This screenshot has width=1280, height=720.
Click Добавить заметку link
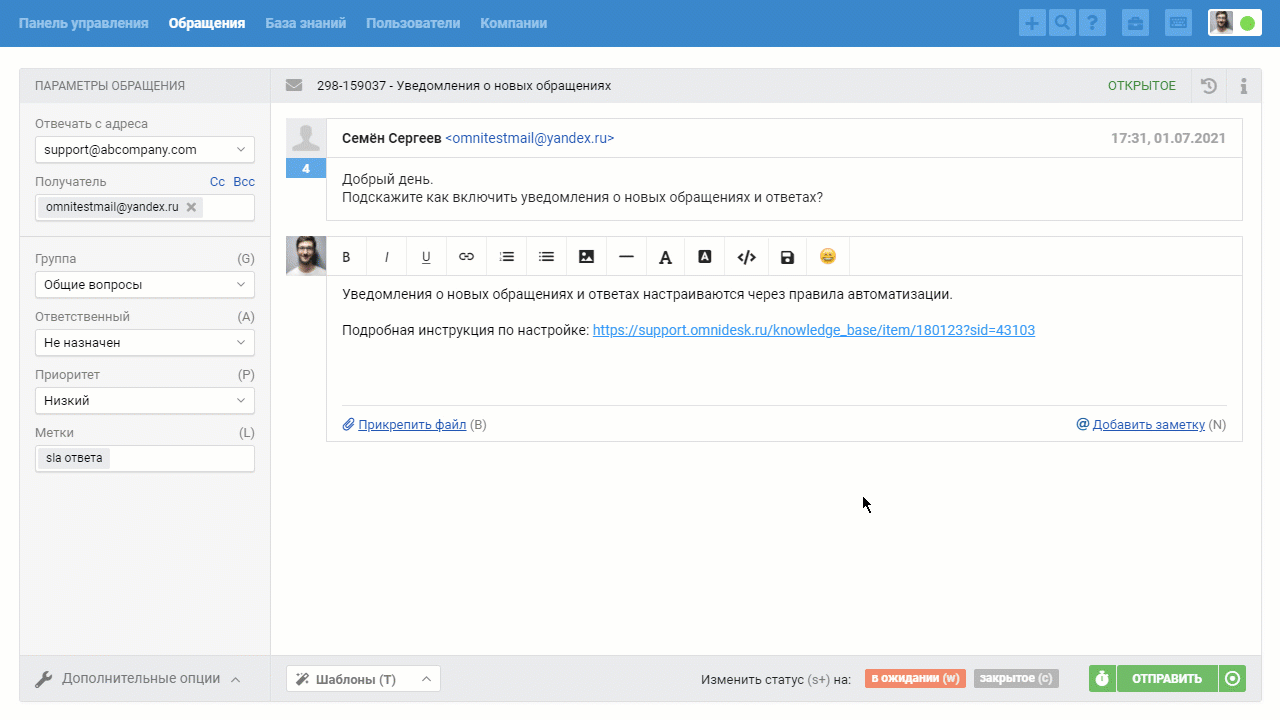tap(1149, 424)
